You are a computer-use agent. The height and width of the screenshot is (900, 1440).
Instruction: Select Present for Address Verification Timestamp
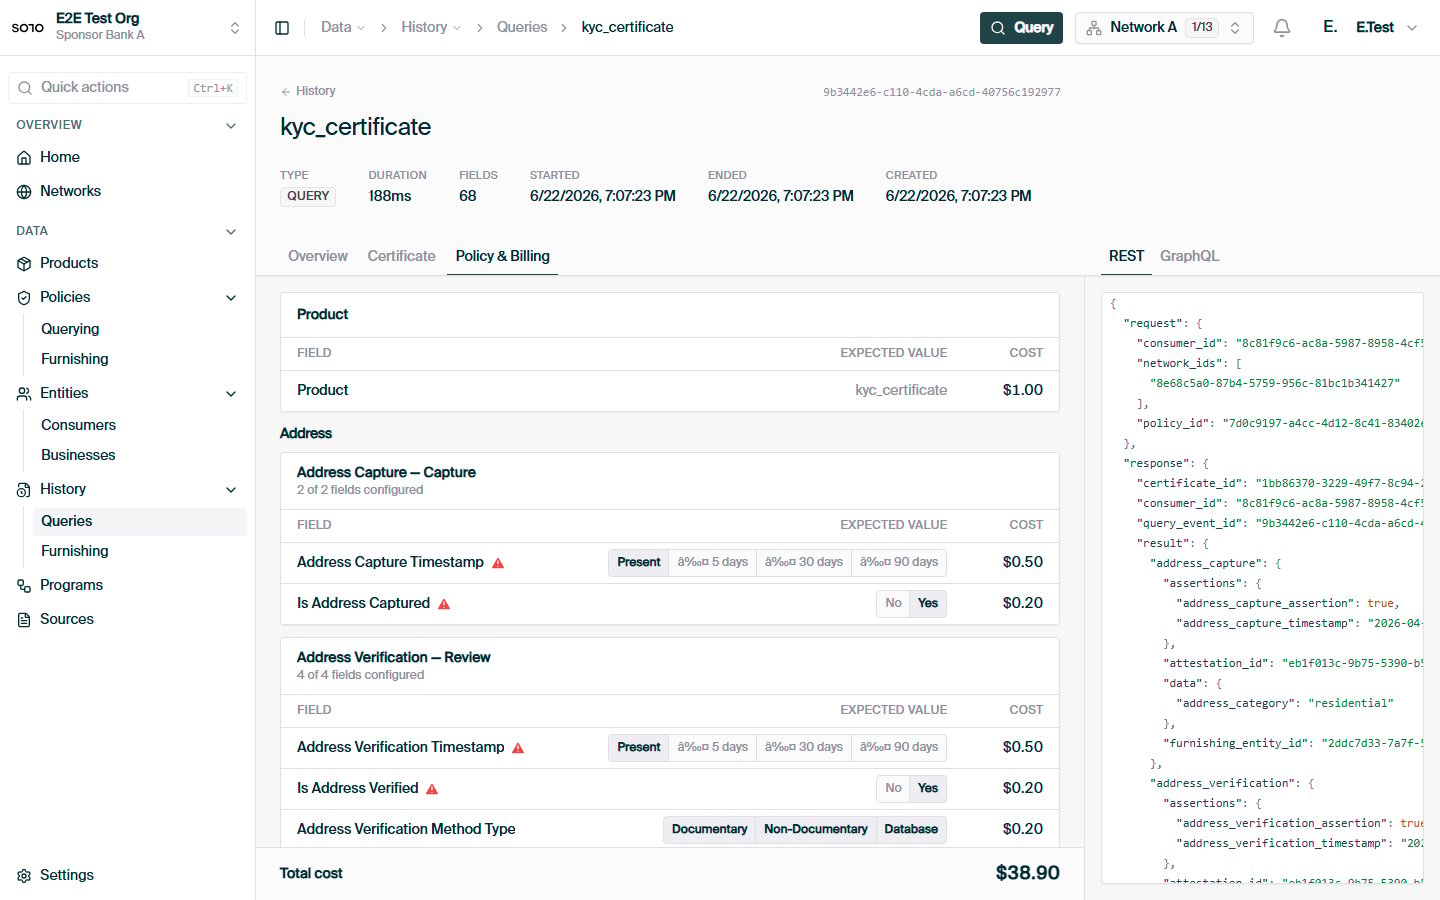click(x=638, y=747)
